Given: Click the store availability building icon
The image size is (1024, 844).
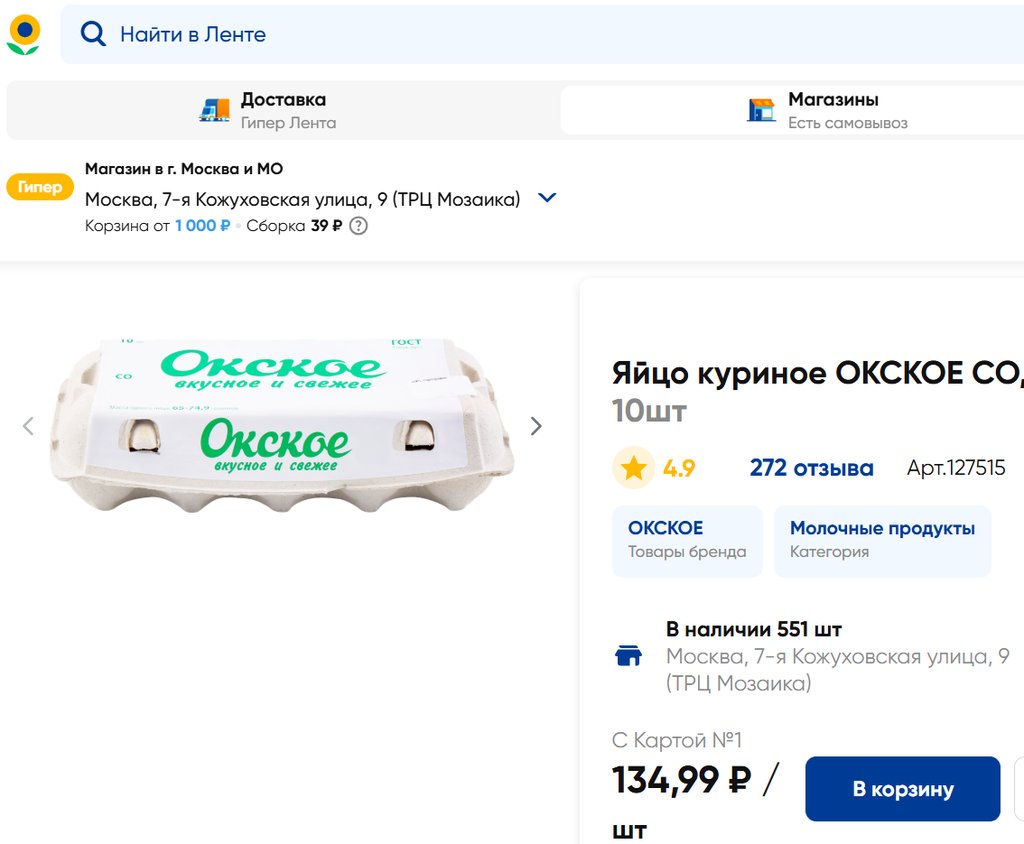Looking at the screenshot, I should (x=628, y=657).
